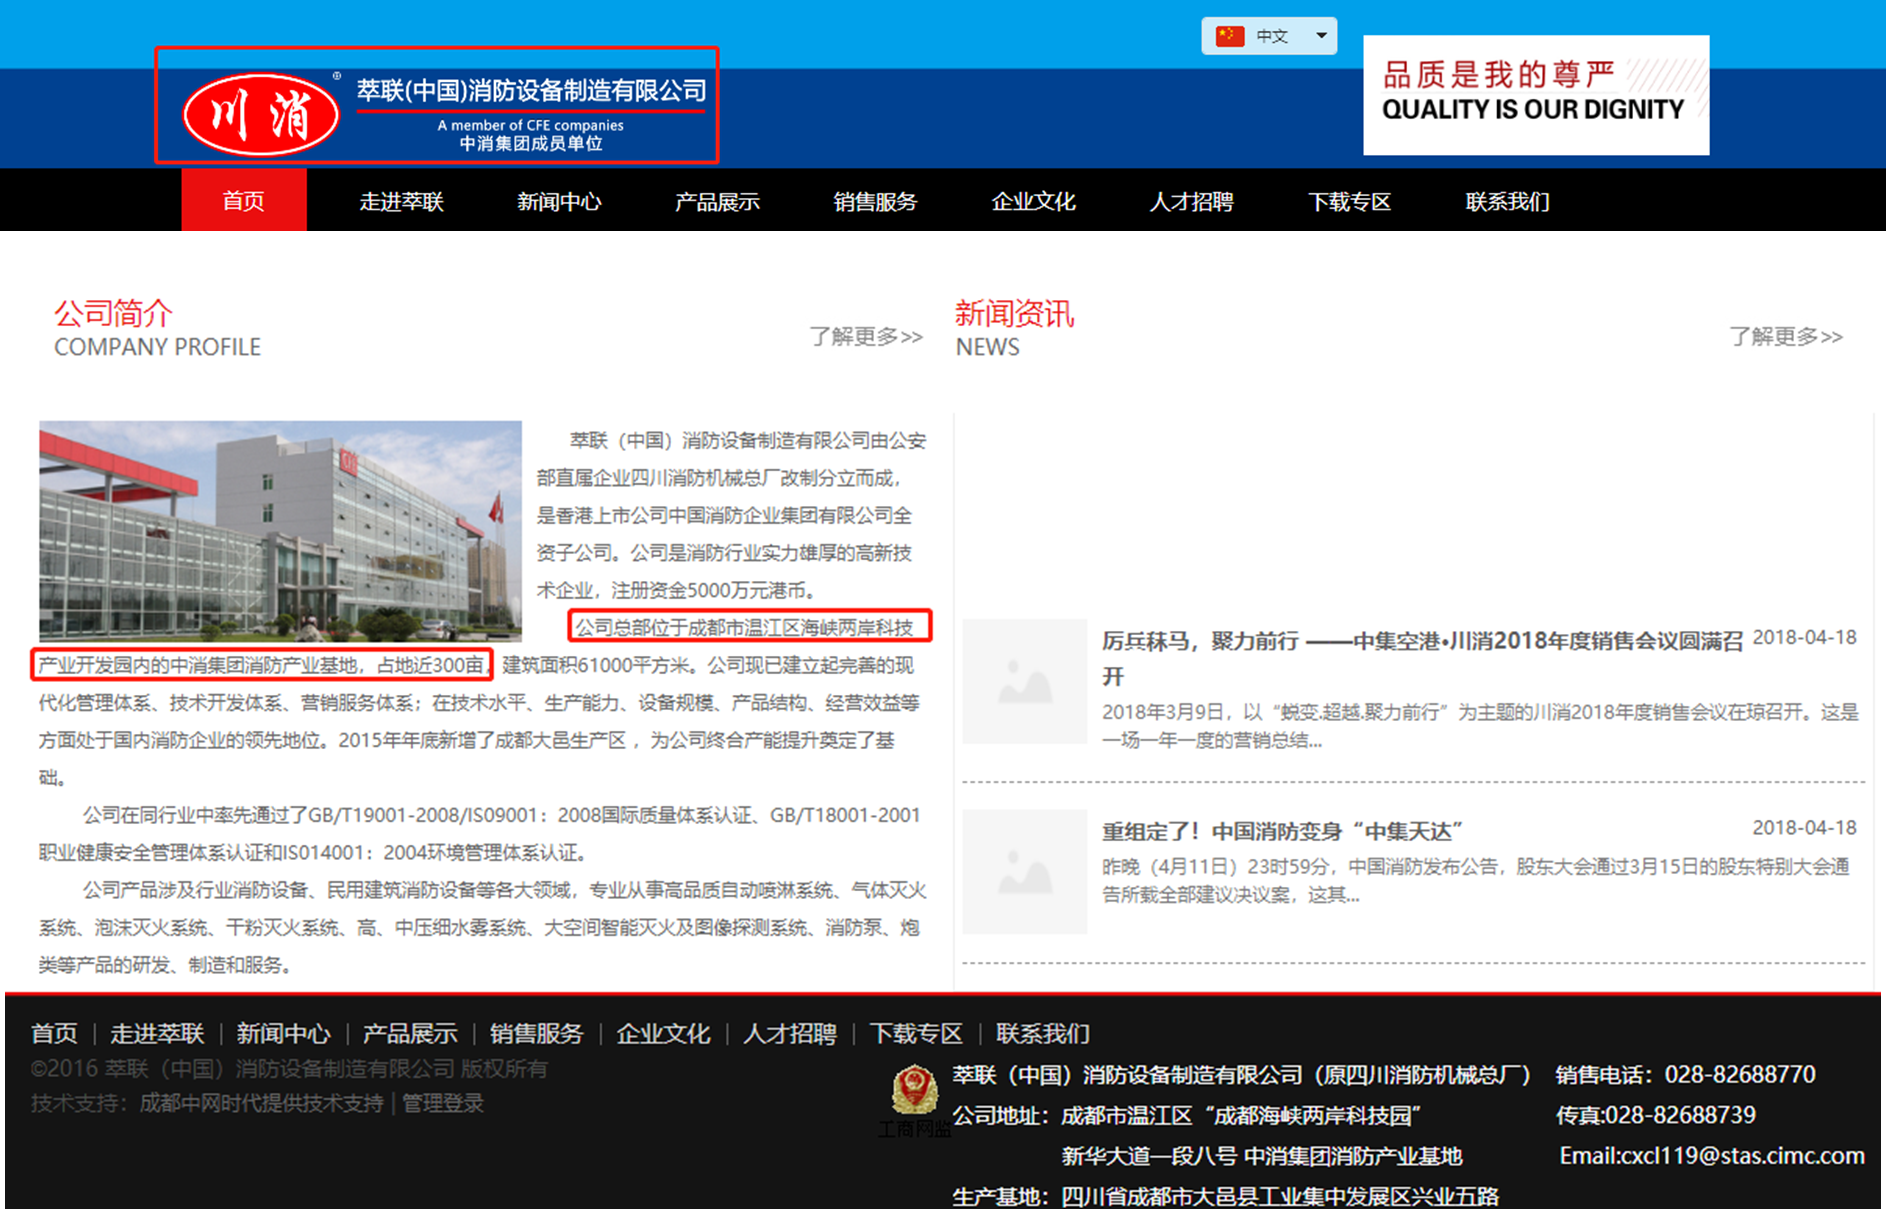Open news headline 重组定了！中国消防变身
1886x1209 pixels.
pos(1282,831)
